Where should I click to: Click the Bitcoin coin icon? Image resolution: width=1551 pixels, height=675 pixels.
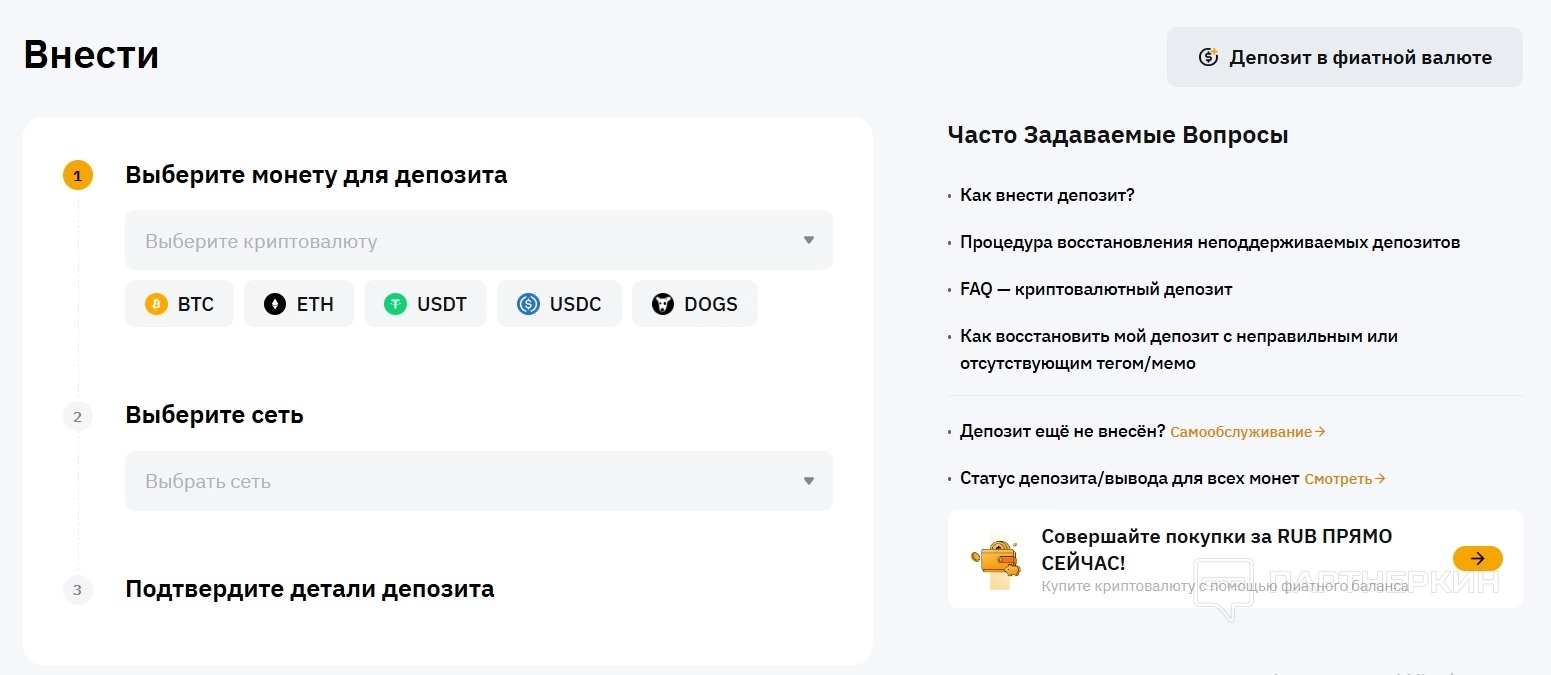tap(156, 304)
